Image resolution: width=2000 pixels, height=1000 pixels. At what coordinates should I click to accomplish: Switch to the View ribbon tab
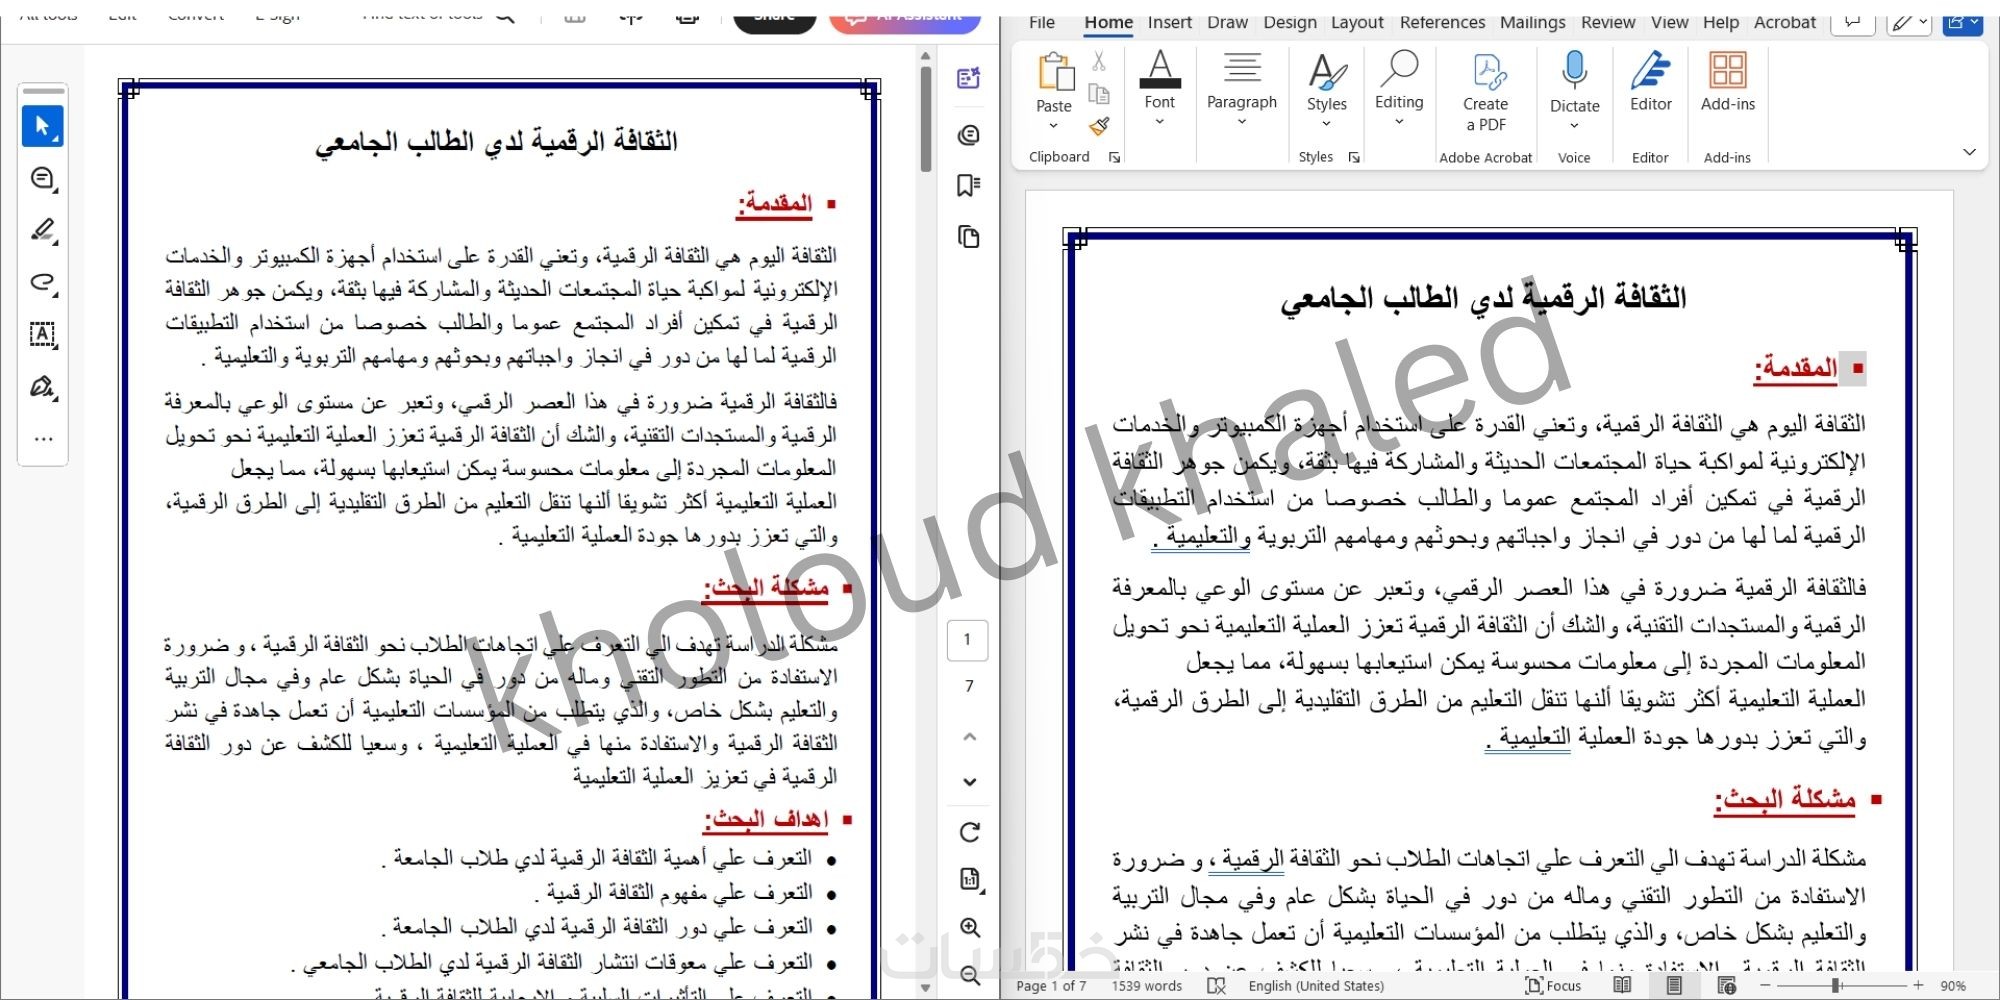pyautogui.click(x=1669, y=22)
